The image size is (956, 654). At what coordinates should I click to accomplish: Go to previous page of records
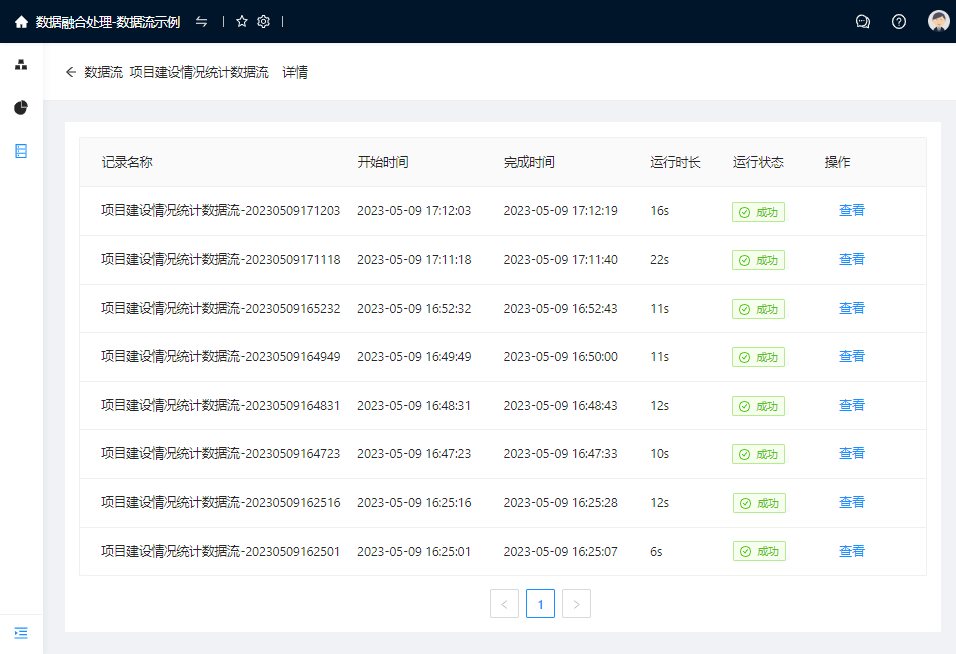pos(504,604)
